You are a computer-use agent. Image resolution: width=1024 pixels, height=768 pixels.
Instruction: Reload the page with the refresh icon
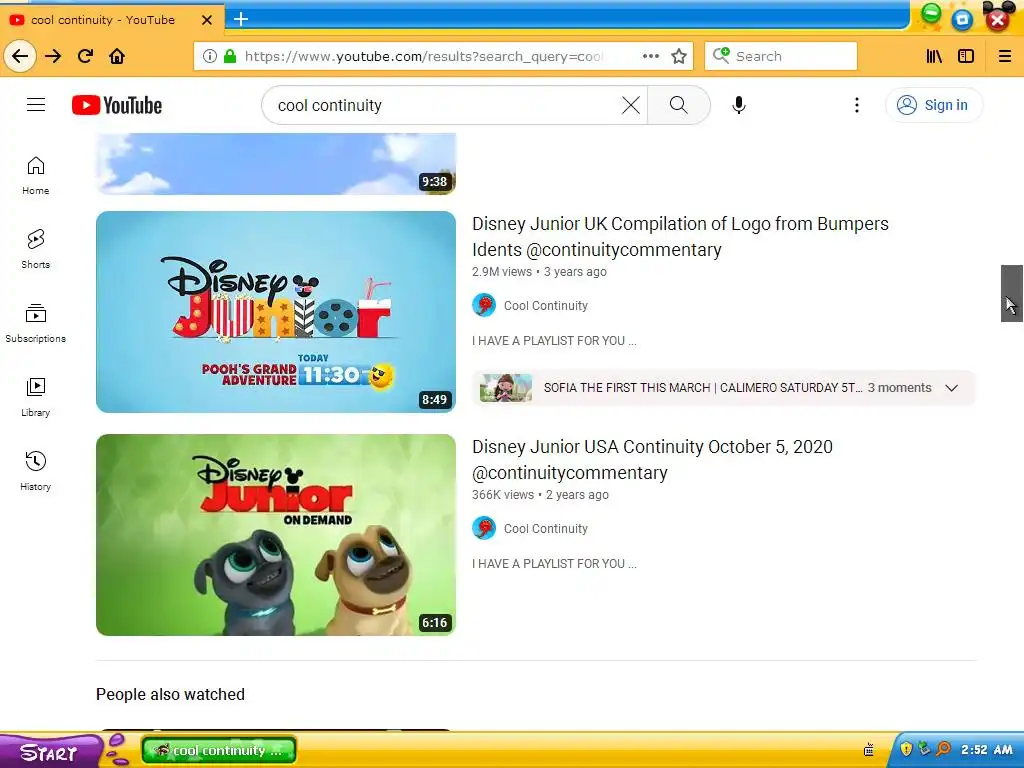(86, 56)
